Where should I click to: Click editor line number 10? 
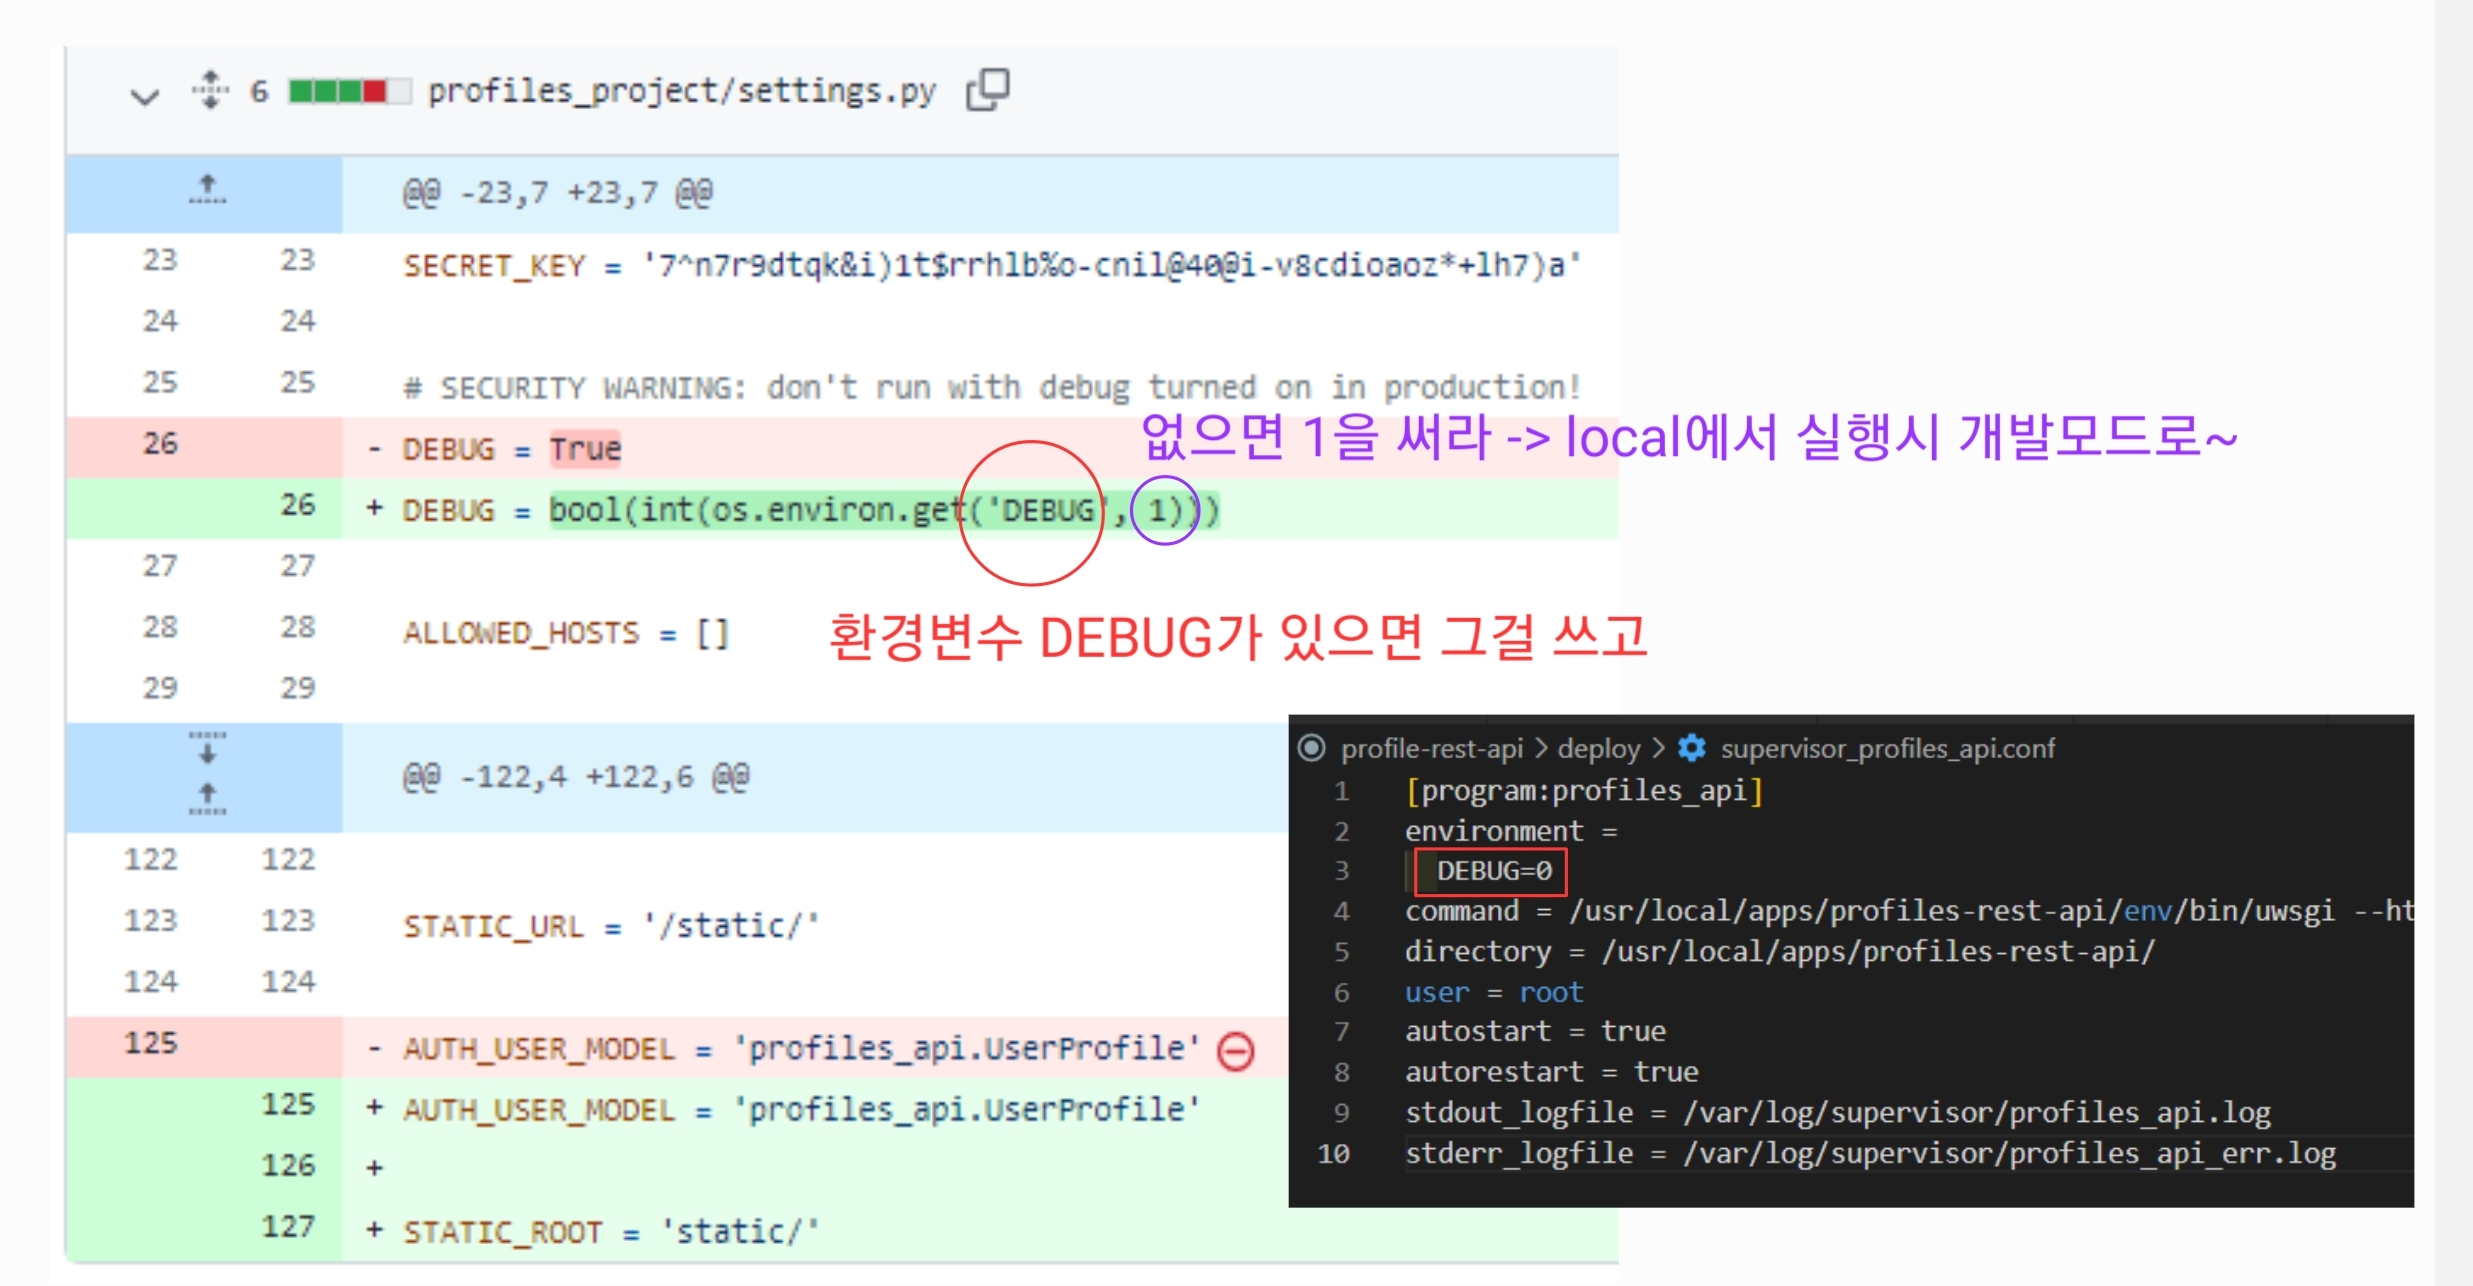[1334, 1153]
